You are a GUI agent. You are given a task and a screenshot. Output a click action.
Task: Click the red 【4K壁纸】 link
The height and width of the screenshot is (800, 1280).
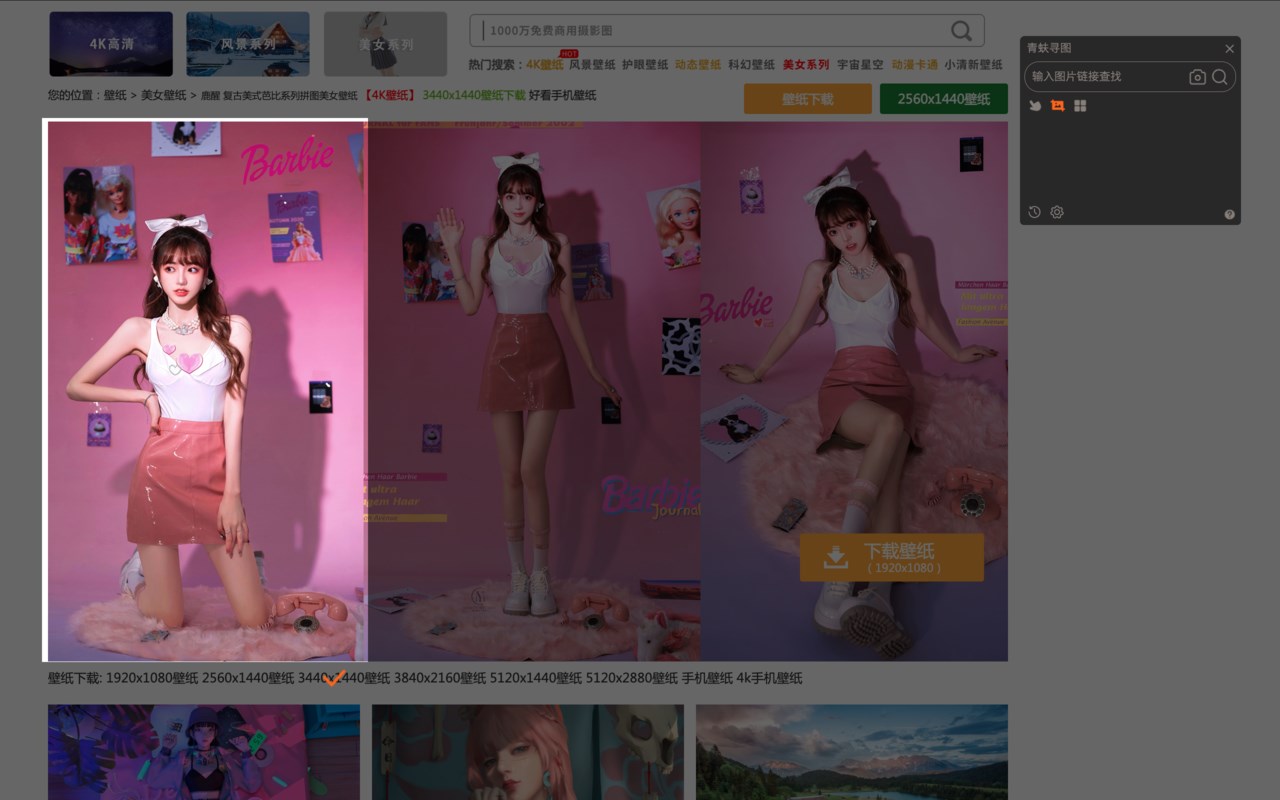390,95
